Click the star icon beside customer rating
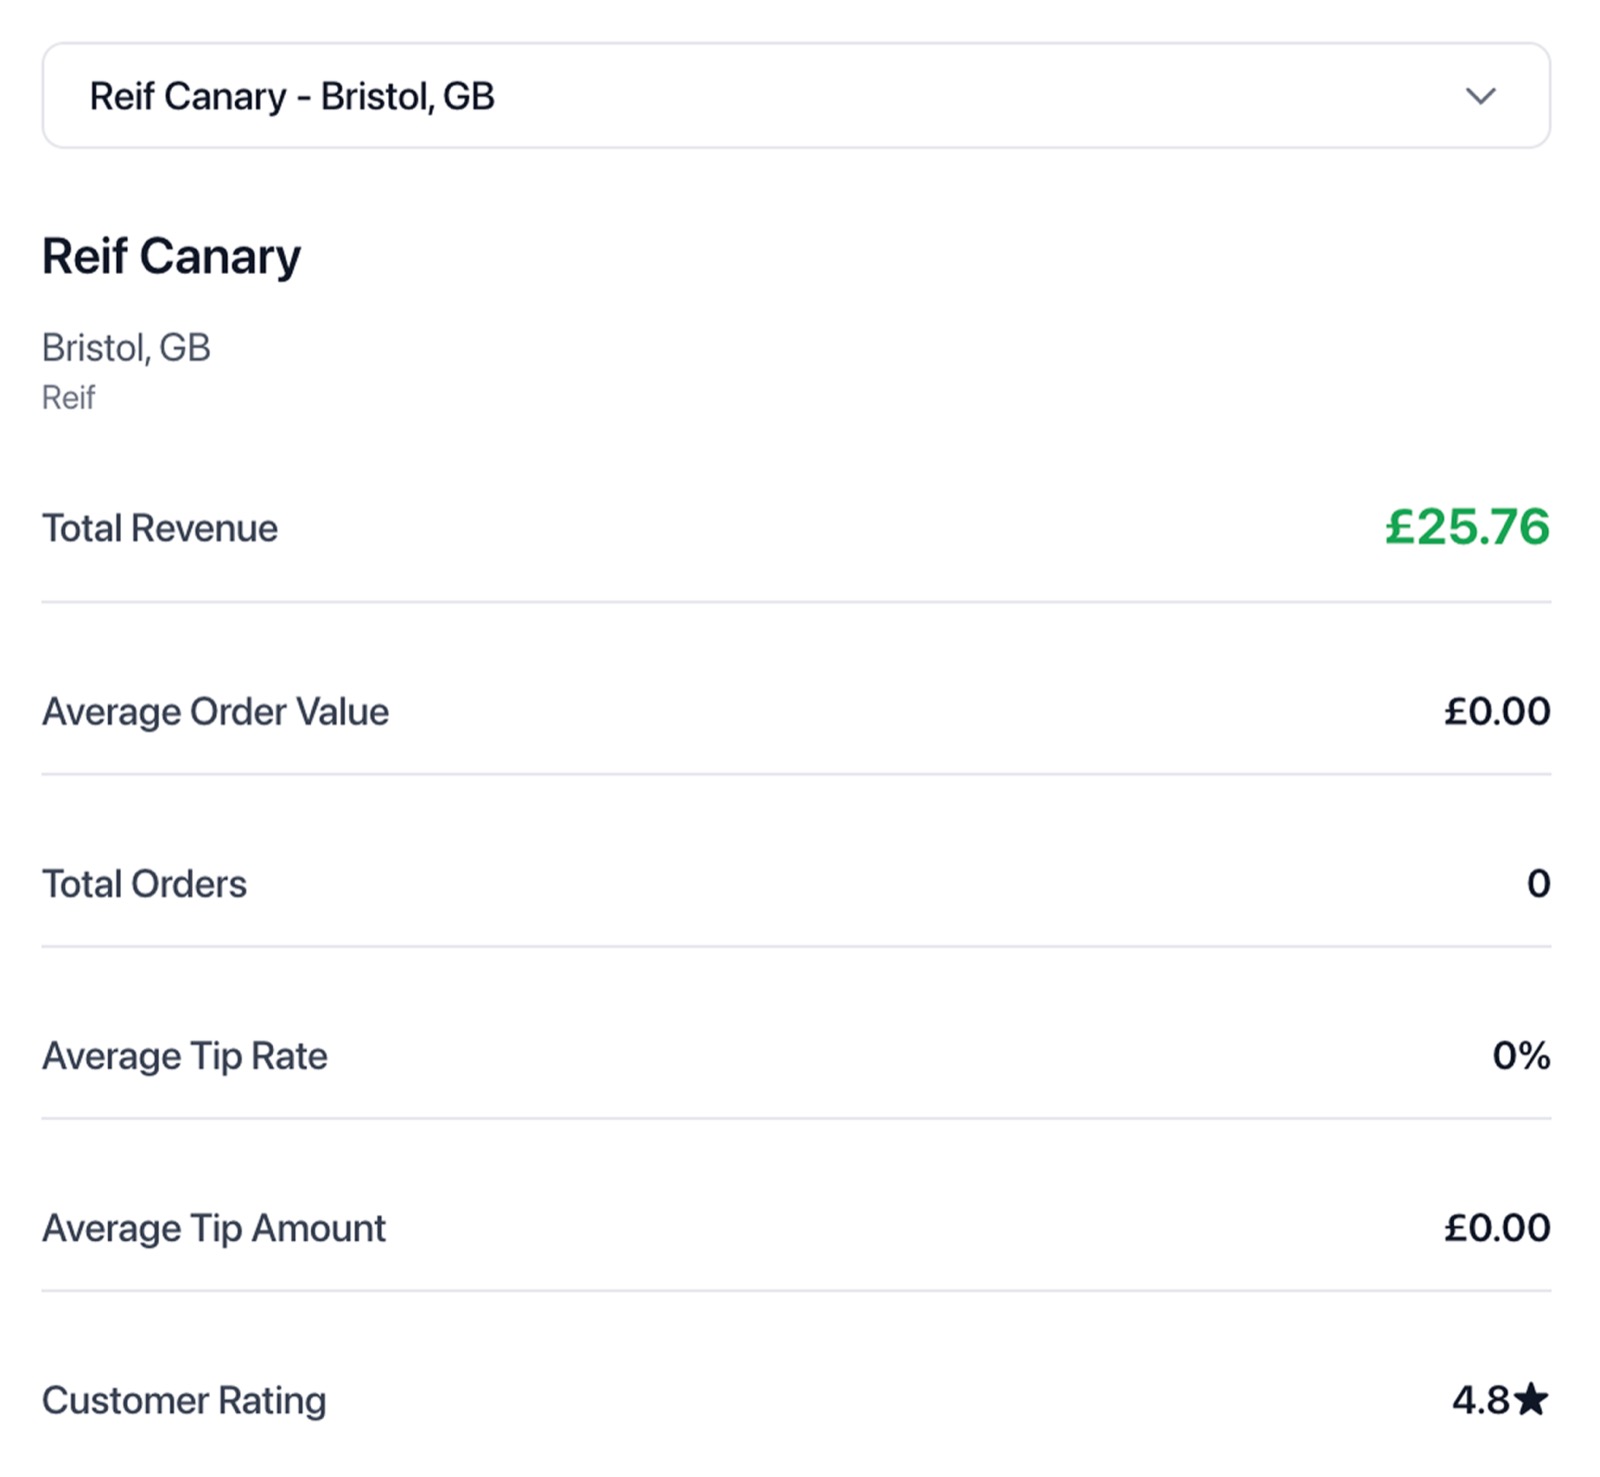This screenshot has height=1477, width=1600. 1531,1400
